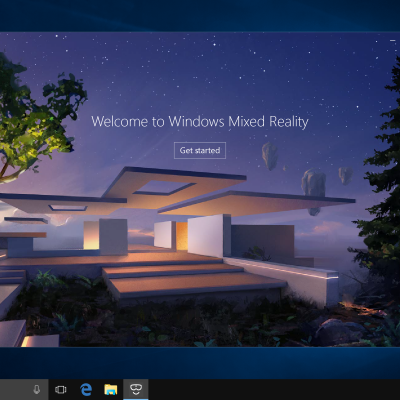
Task: Click the desktop area above the portal window
Action: 200,16
